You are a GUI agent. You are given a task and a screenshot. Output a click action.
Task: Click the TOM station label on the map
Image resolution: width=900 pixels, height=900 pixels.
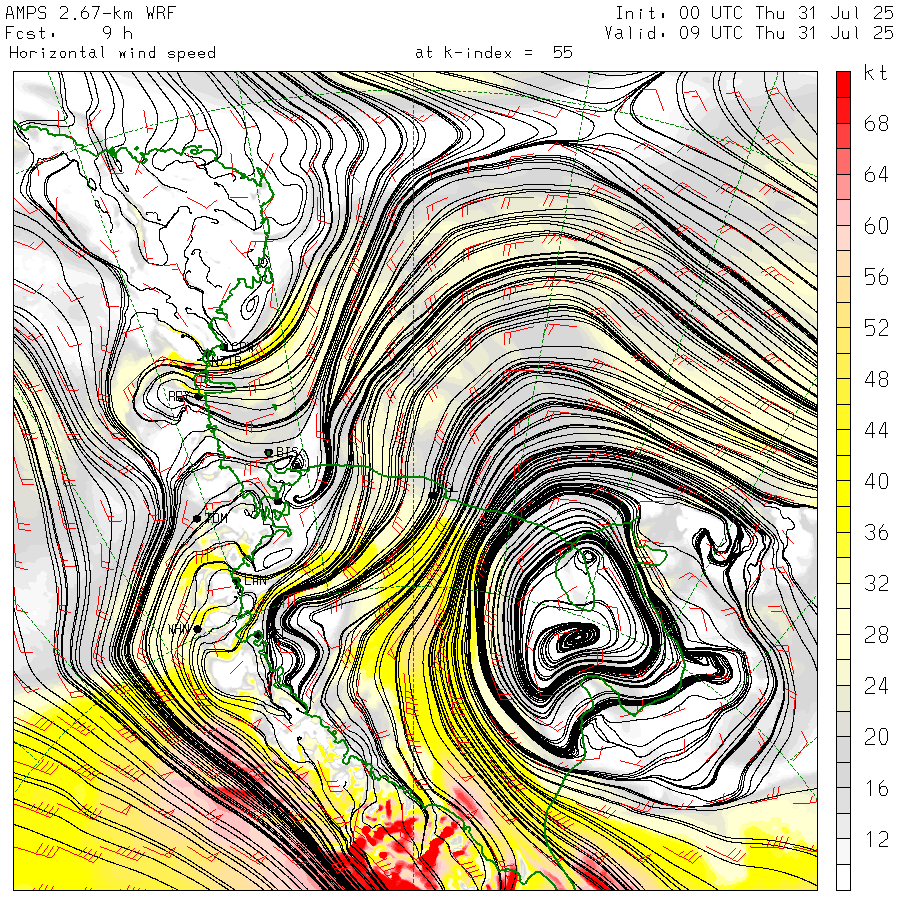(x=216, y=518)
